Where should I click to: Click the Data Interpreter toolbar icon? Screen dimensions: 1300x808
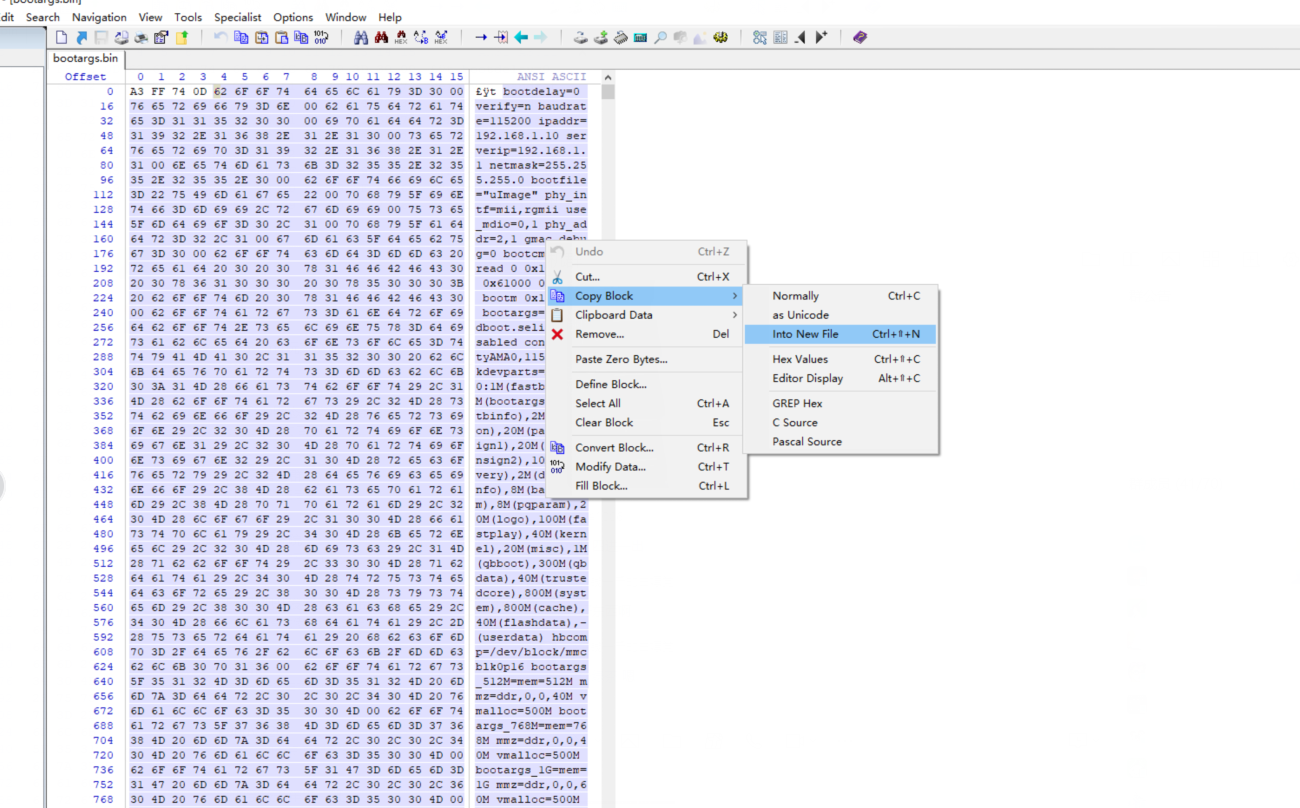coord(780,37)
